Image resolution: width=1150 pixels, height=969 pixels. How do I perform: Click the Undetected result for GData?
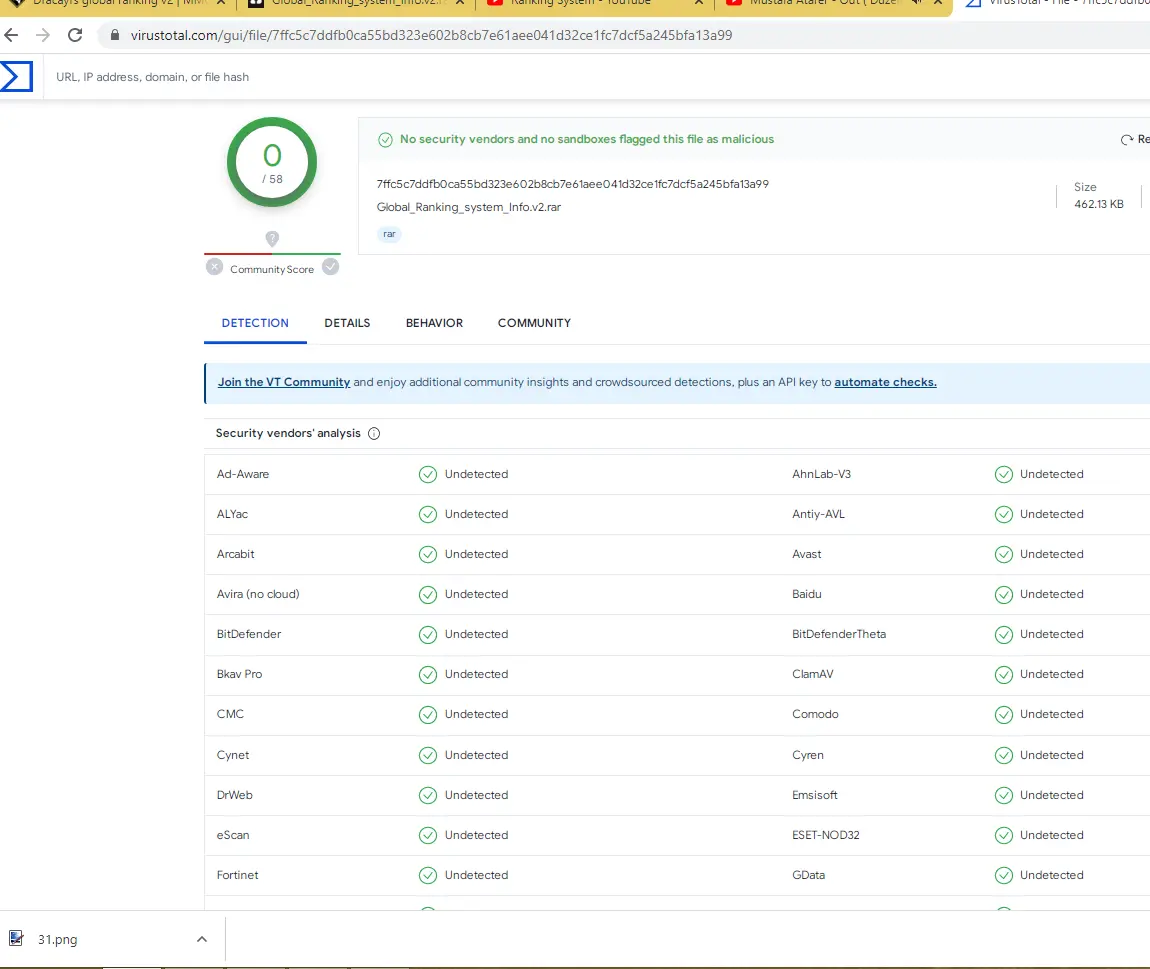(1052, 875)
